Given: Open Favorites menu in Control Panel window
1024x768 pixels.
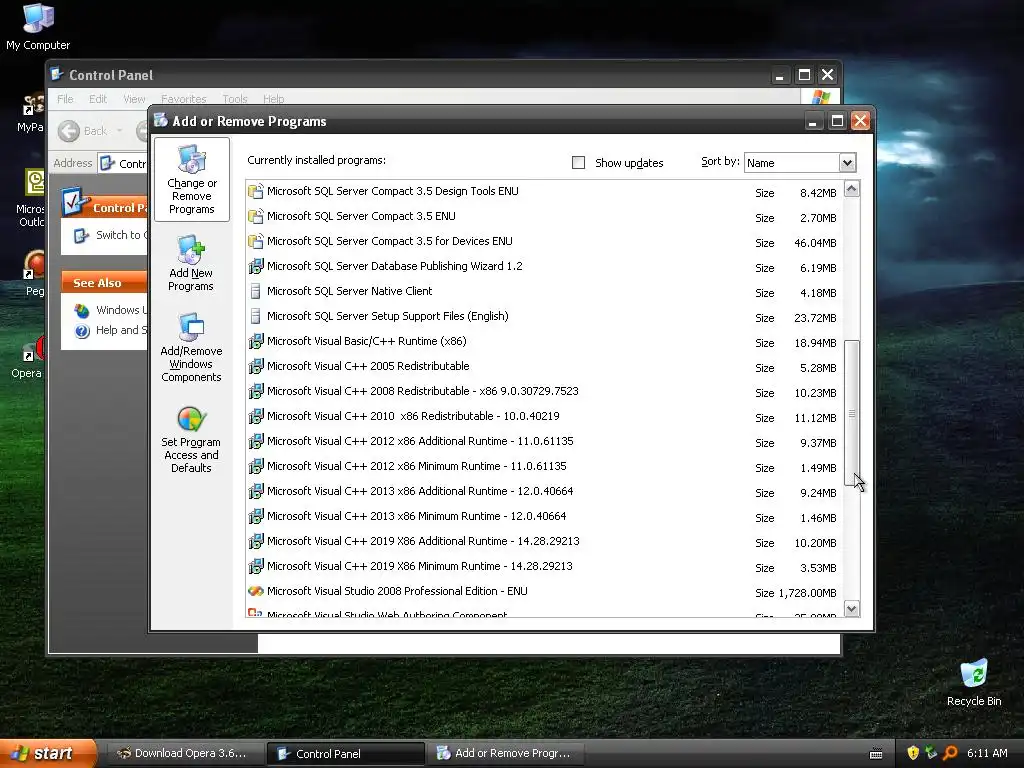Looking at the screenshot, I should pyautogui.click(x=184, y=99).
